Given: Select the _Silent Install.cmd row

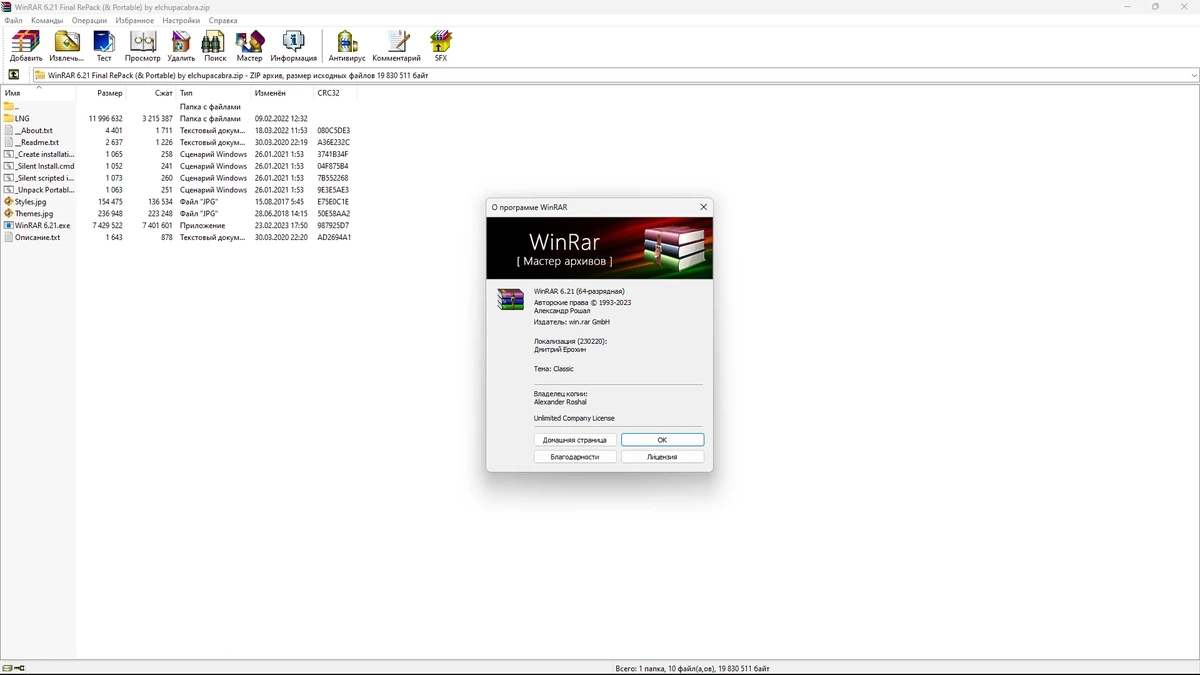Looking at the screenshot, I should pos(178,166).
